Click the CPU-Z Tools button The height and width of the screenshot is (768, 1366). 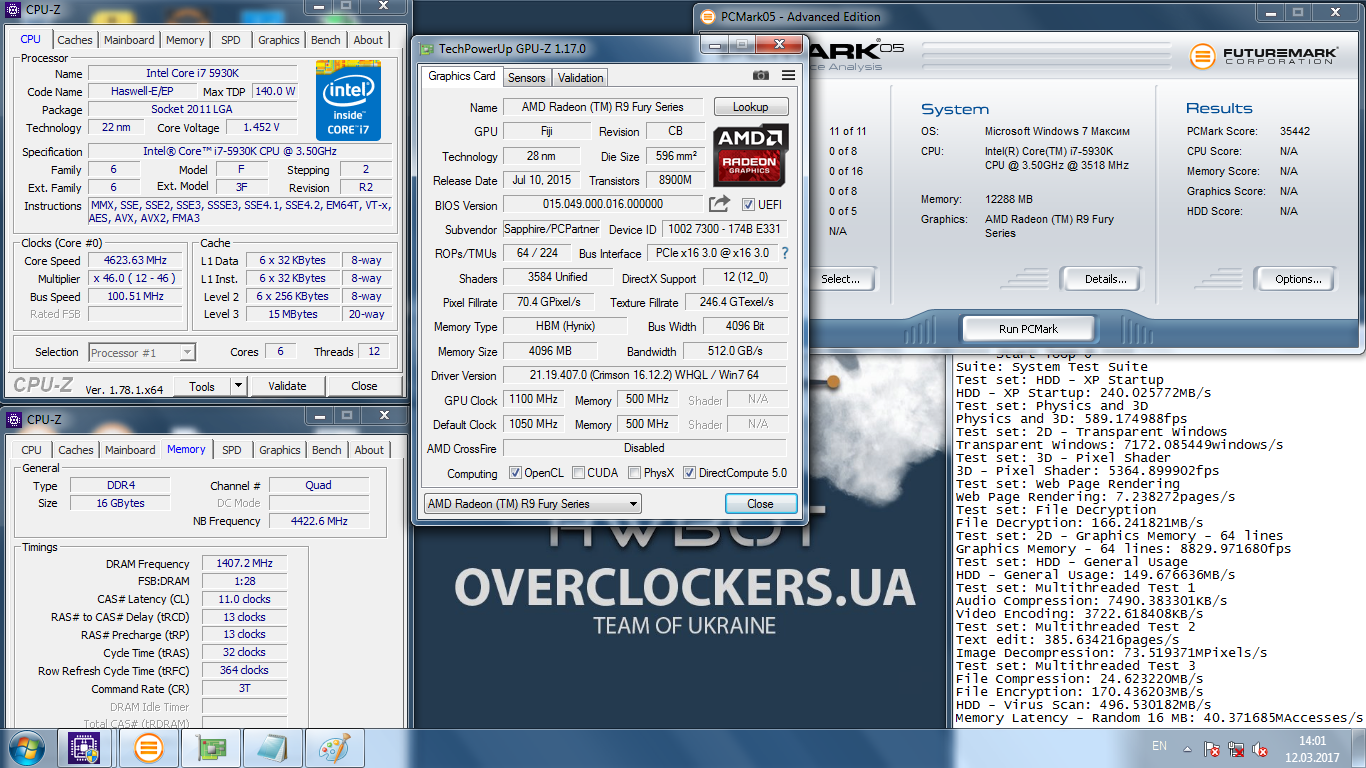202,386
